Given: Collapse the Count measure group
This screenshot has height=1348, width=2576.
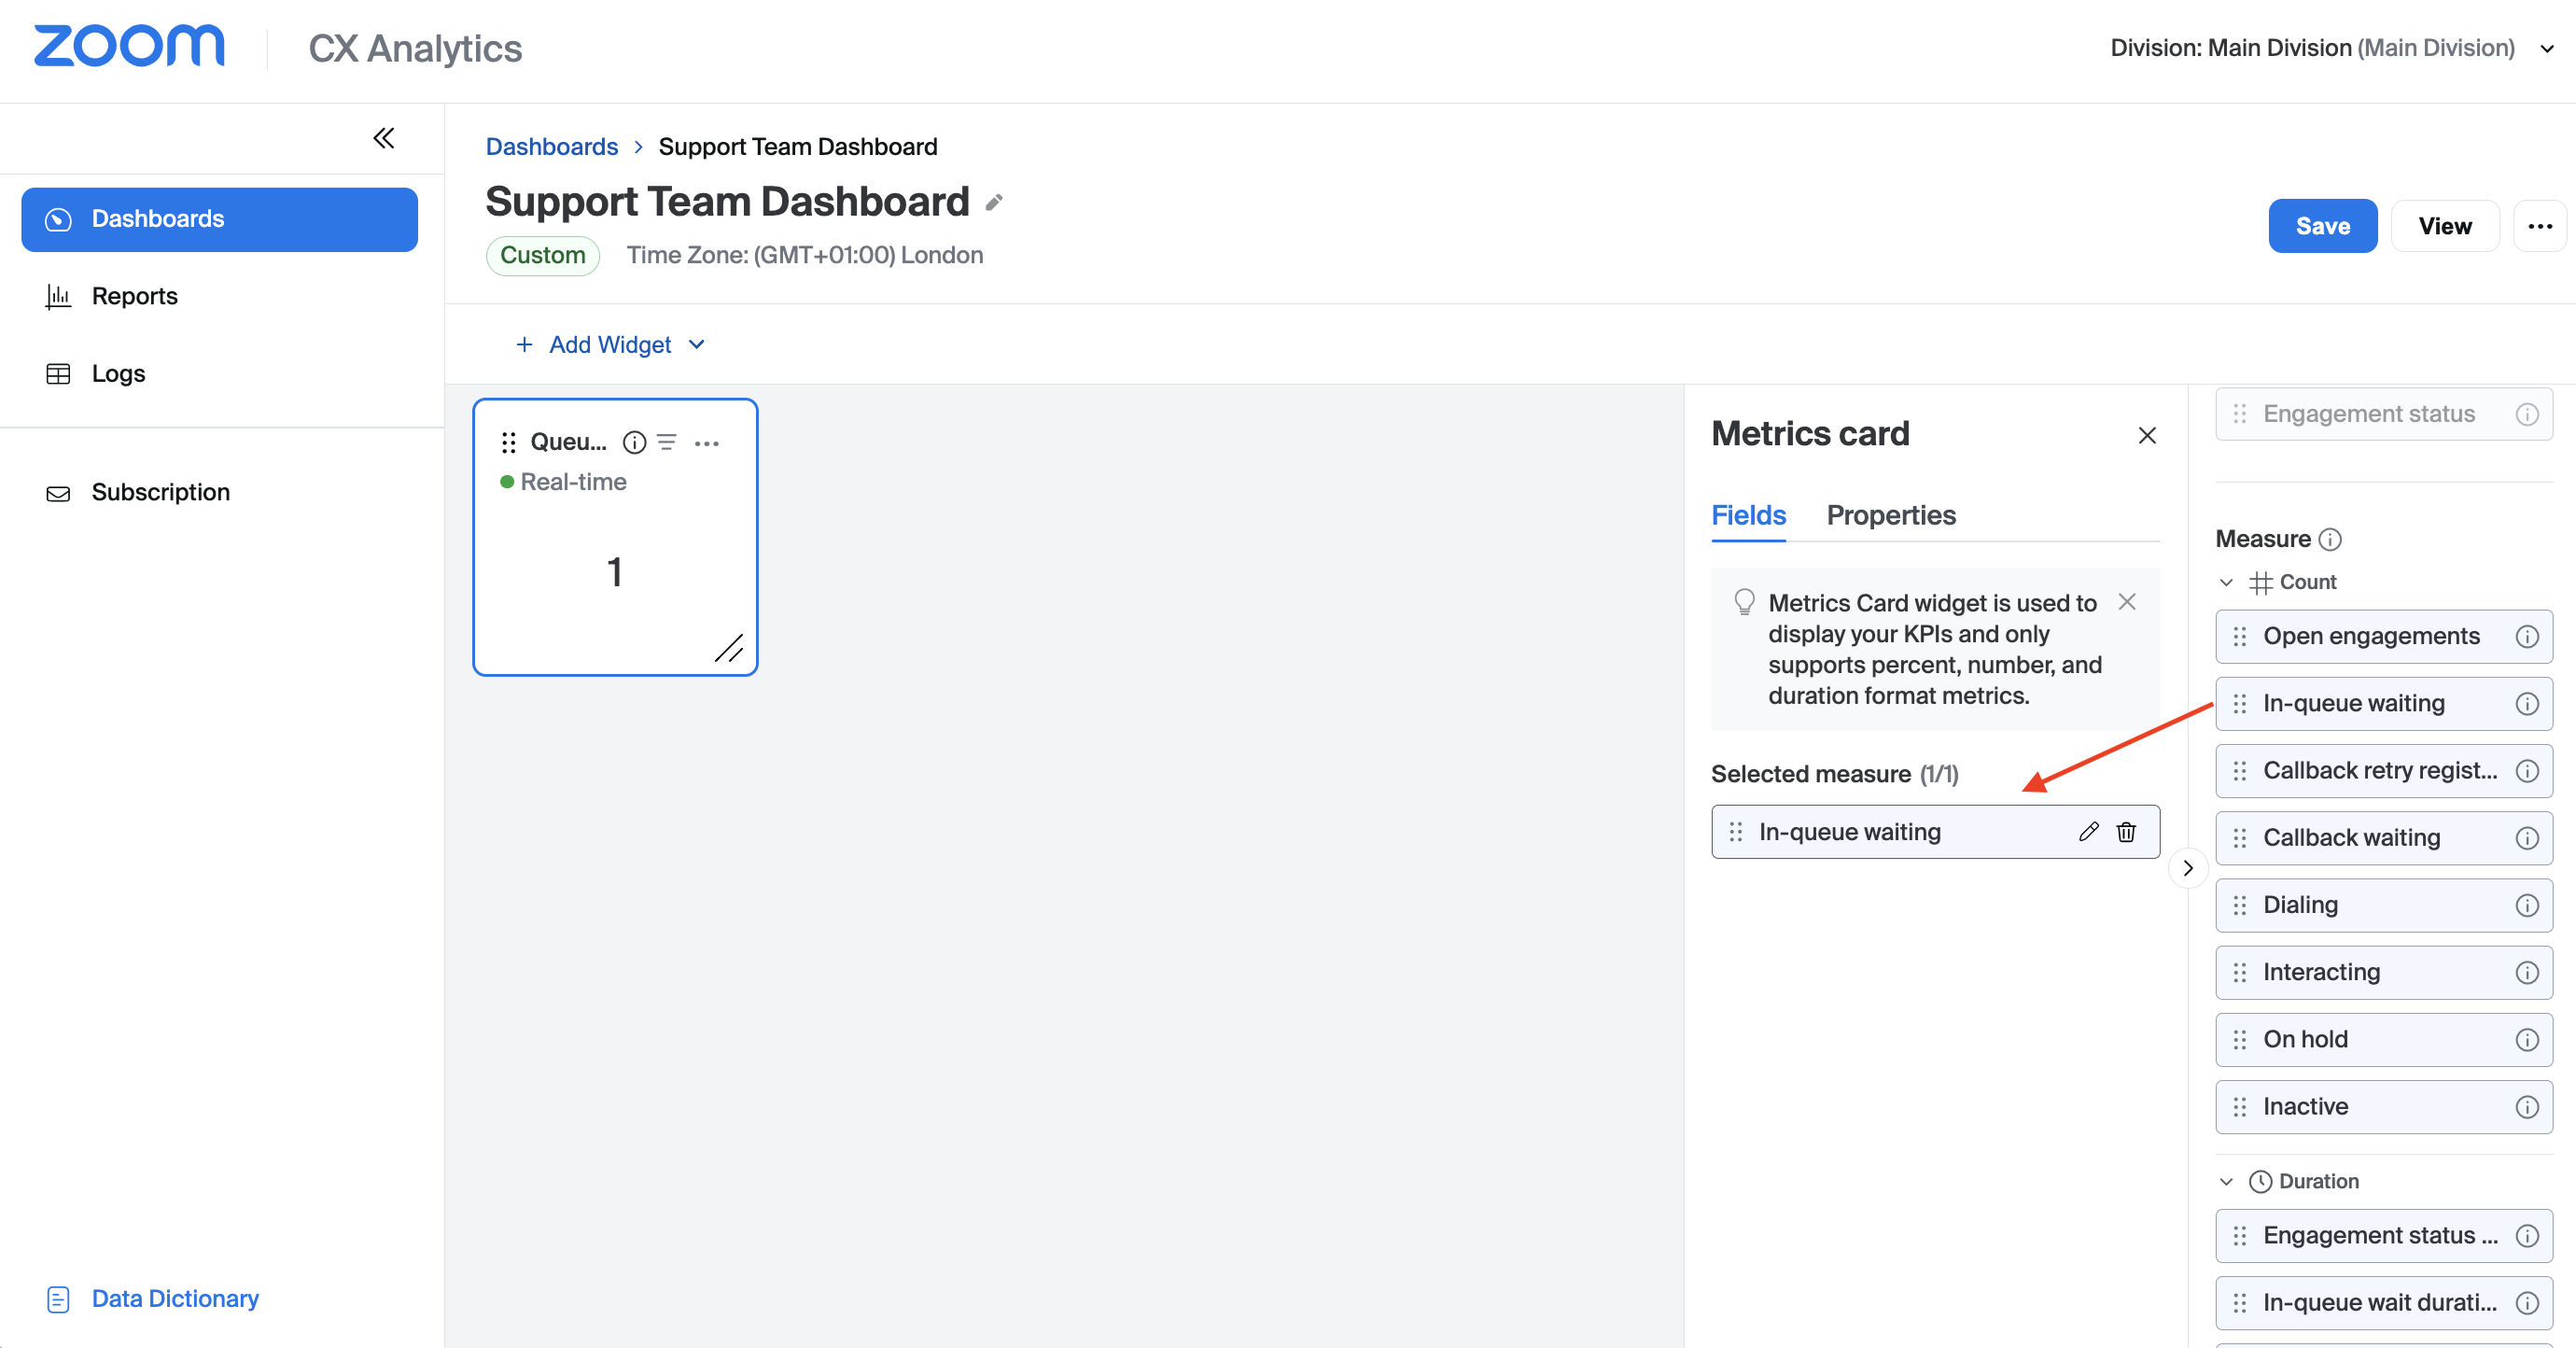Looking at the screenshot, I should 2226,582.
